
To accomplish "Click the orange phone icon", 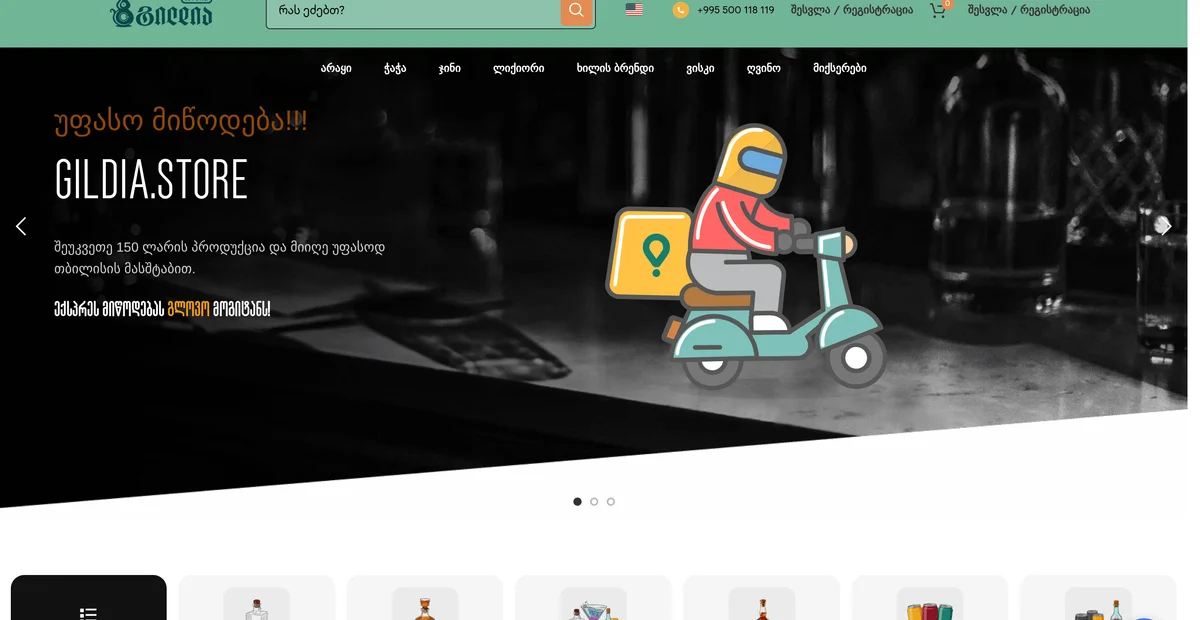I will [x=681, y=10].
